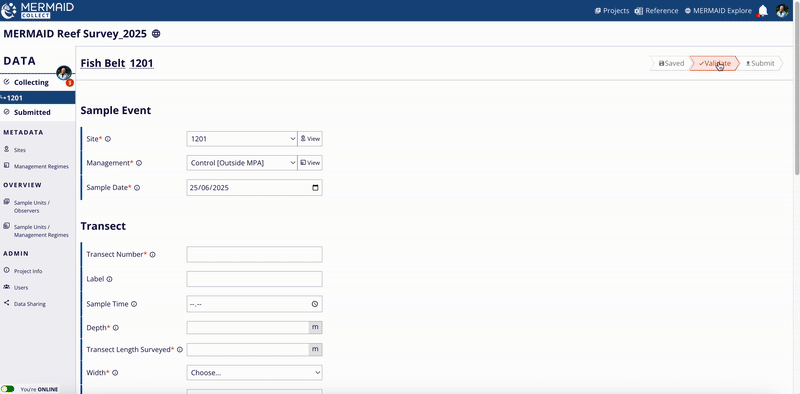Open the Data Sharing page
Viewport: 800px width, 394px height.
[29, 304]
